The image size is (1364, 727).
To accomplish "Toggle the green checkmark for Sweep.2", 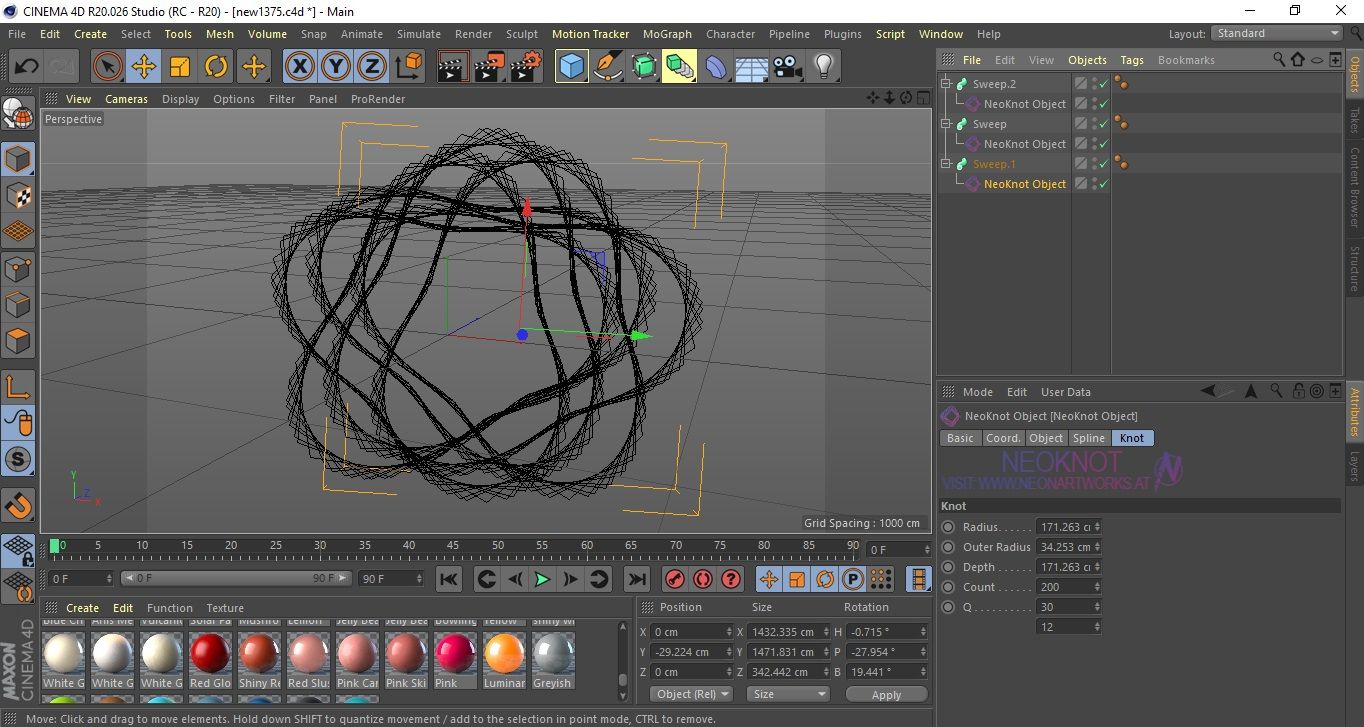I will (x=1103, y=84).
